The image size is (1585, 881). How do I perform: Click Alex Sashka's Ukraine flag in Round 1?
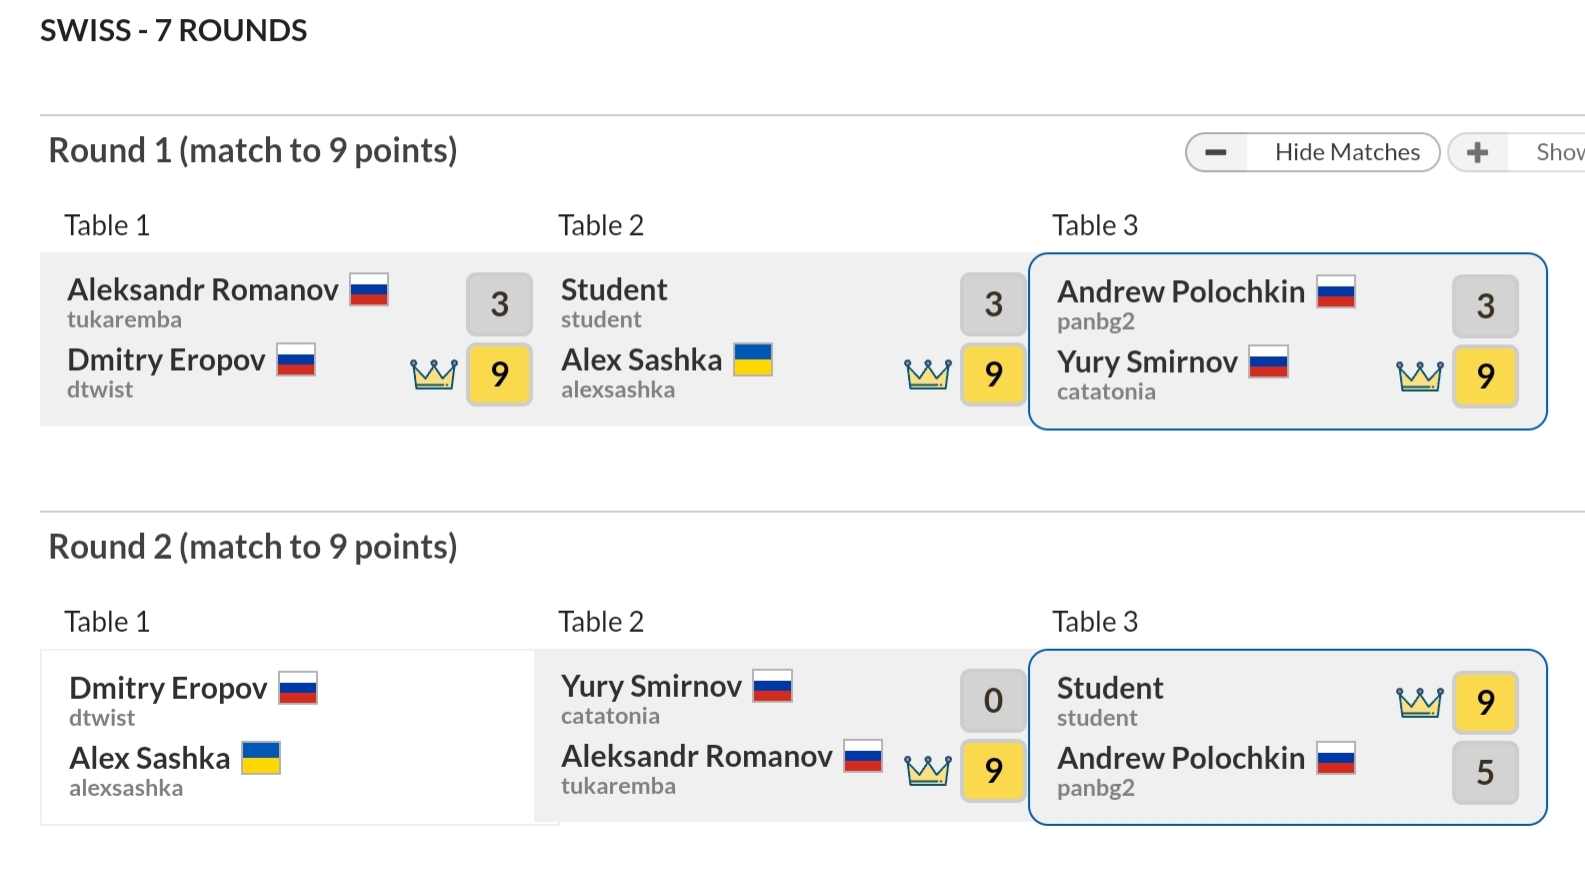coord(753,359)
